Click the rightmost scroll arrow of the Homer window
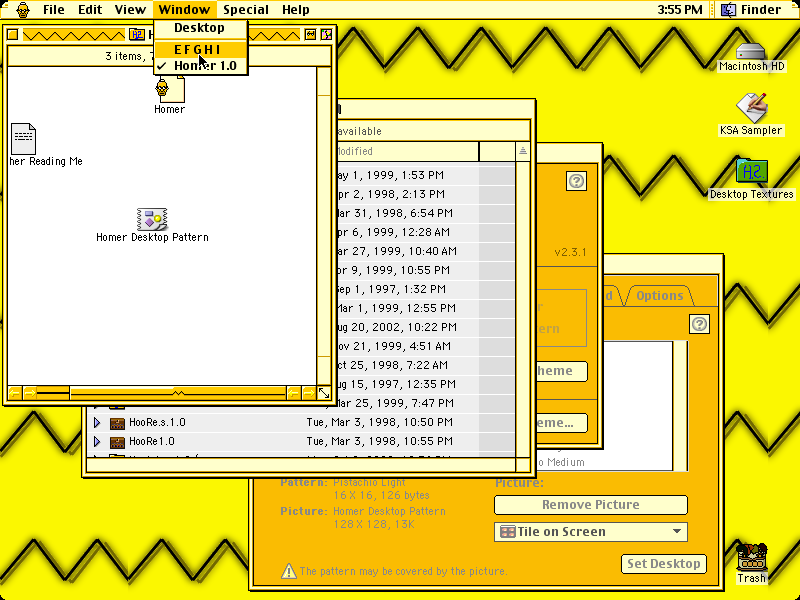 tap(309, 393)
